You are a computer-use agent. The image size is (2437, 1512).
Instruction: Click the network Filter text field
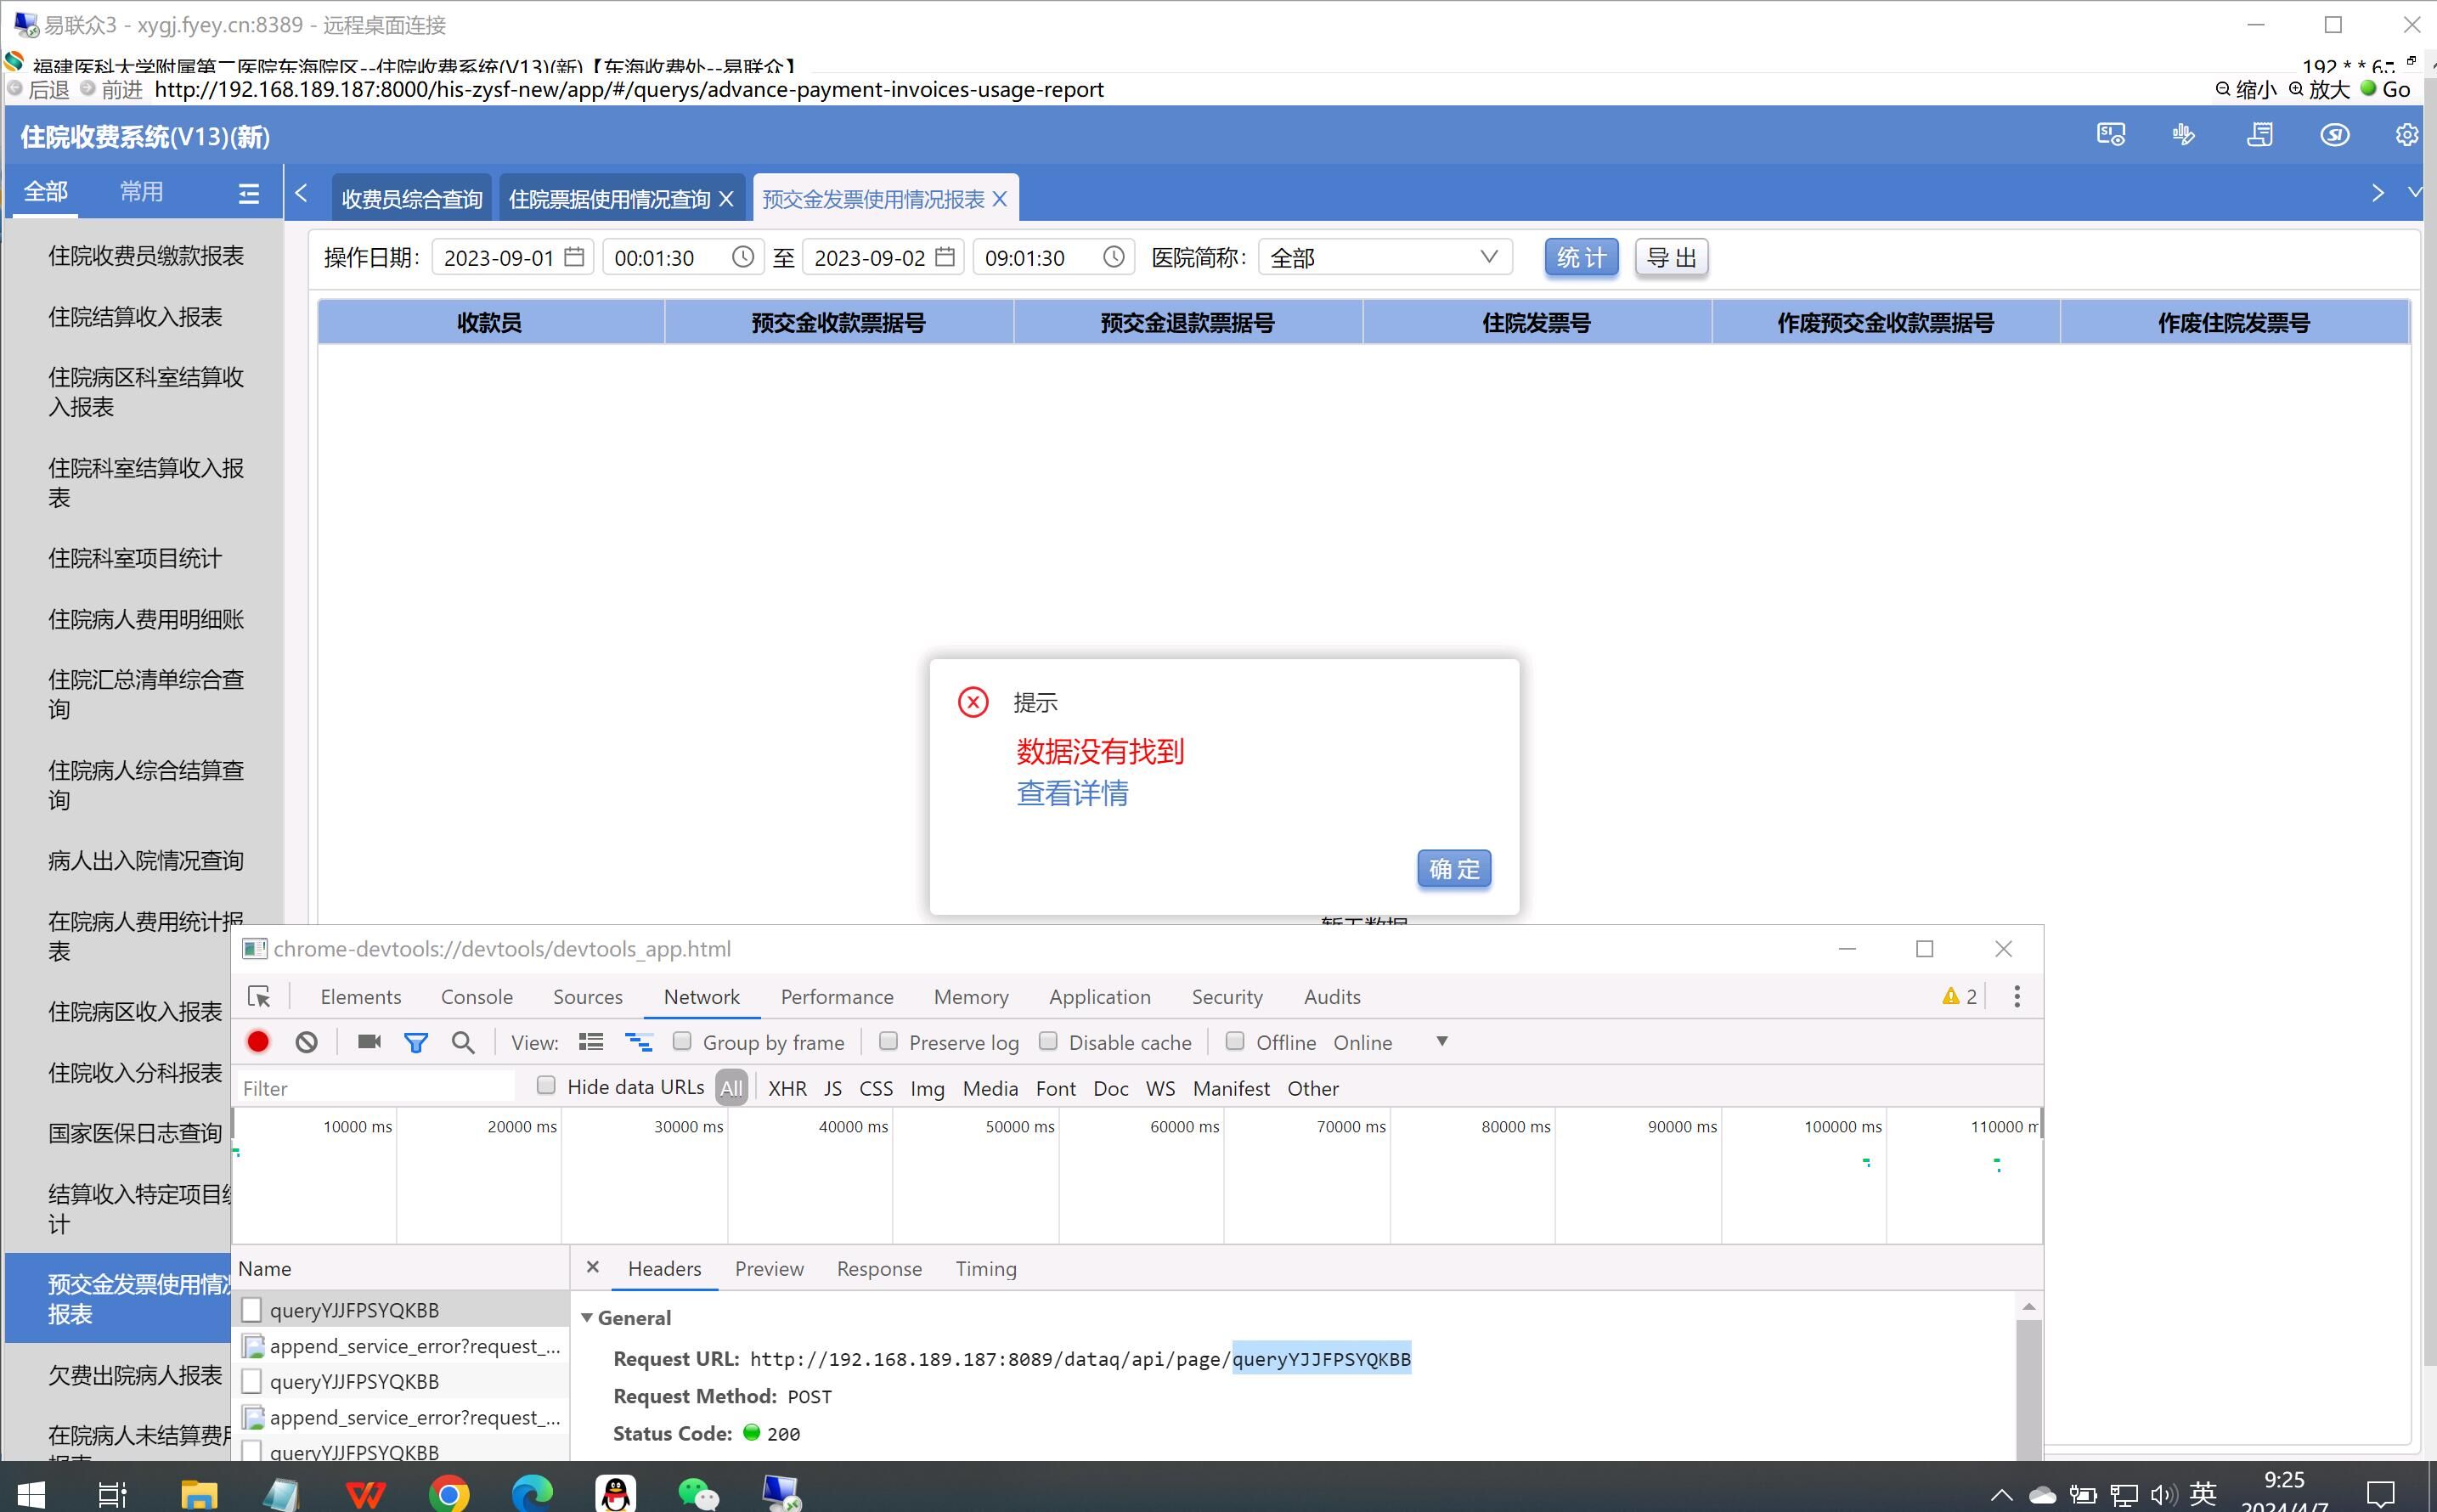point(375,1088)
